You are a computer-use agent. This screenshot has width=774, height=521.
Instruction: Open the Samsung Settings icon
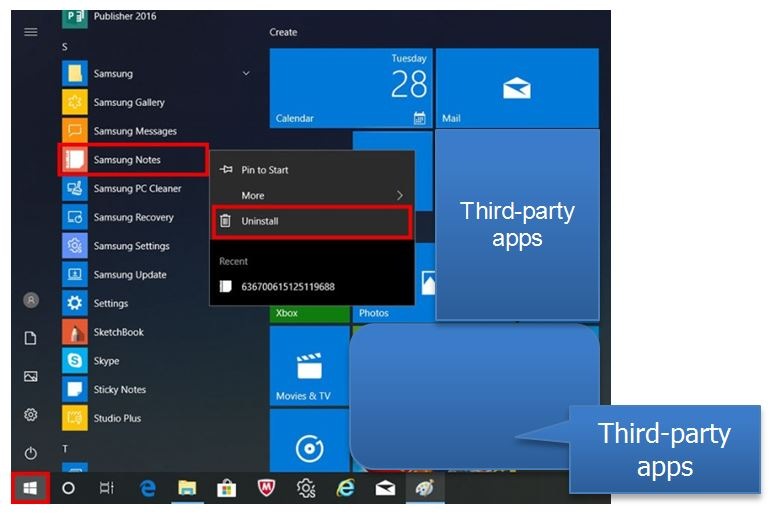pyautogui.click(x=75, y=245)
